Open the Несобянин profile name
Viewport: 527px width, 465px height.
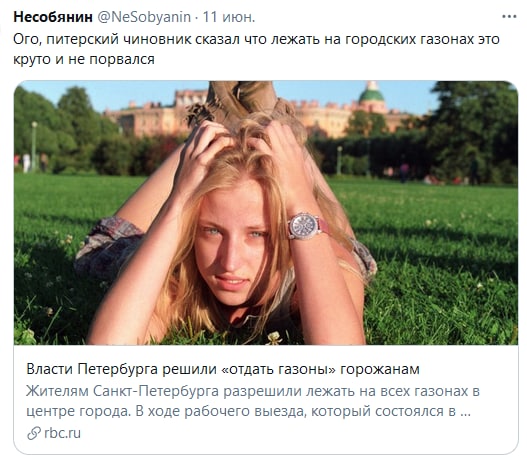click(53, 17)
